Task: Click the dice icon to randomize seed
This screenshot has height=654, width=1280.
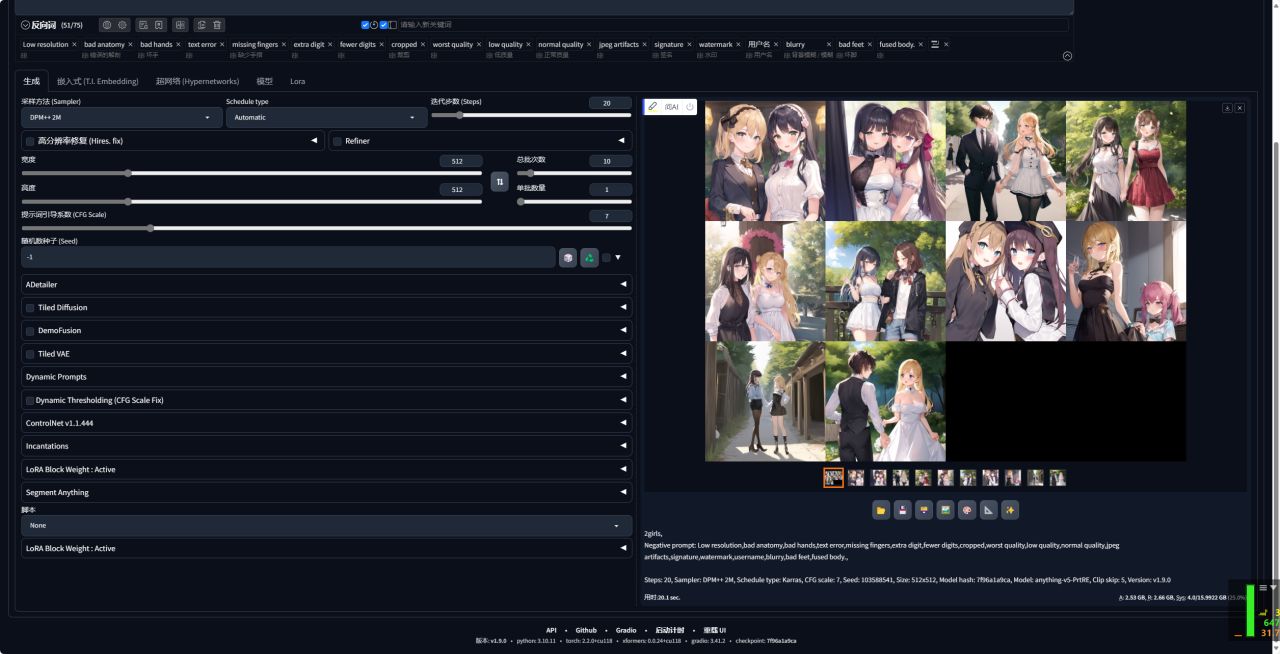Action: (568, 257)
